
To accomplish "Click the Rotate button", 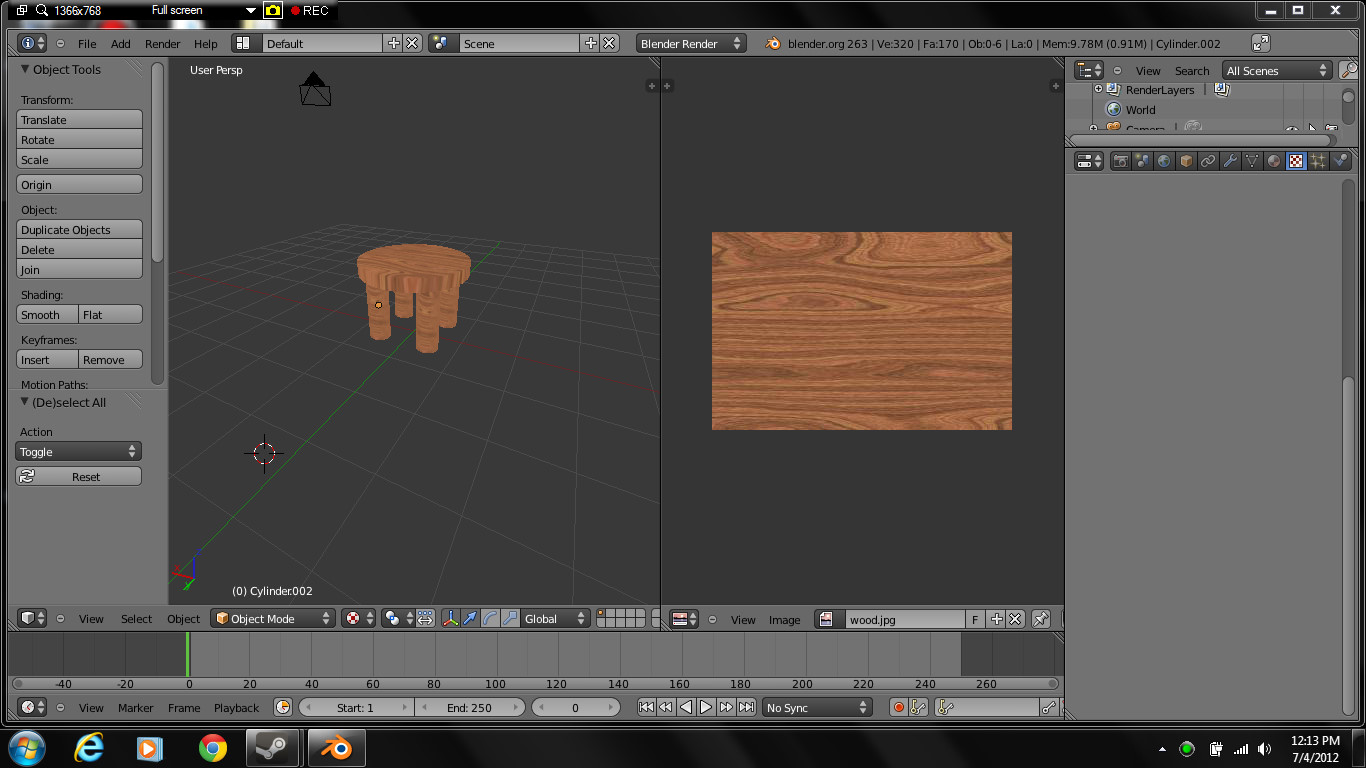I will click(80, 139).
